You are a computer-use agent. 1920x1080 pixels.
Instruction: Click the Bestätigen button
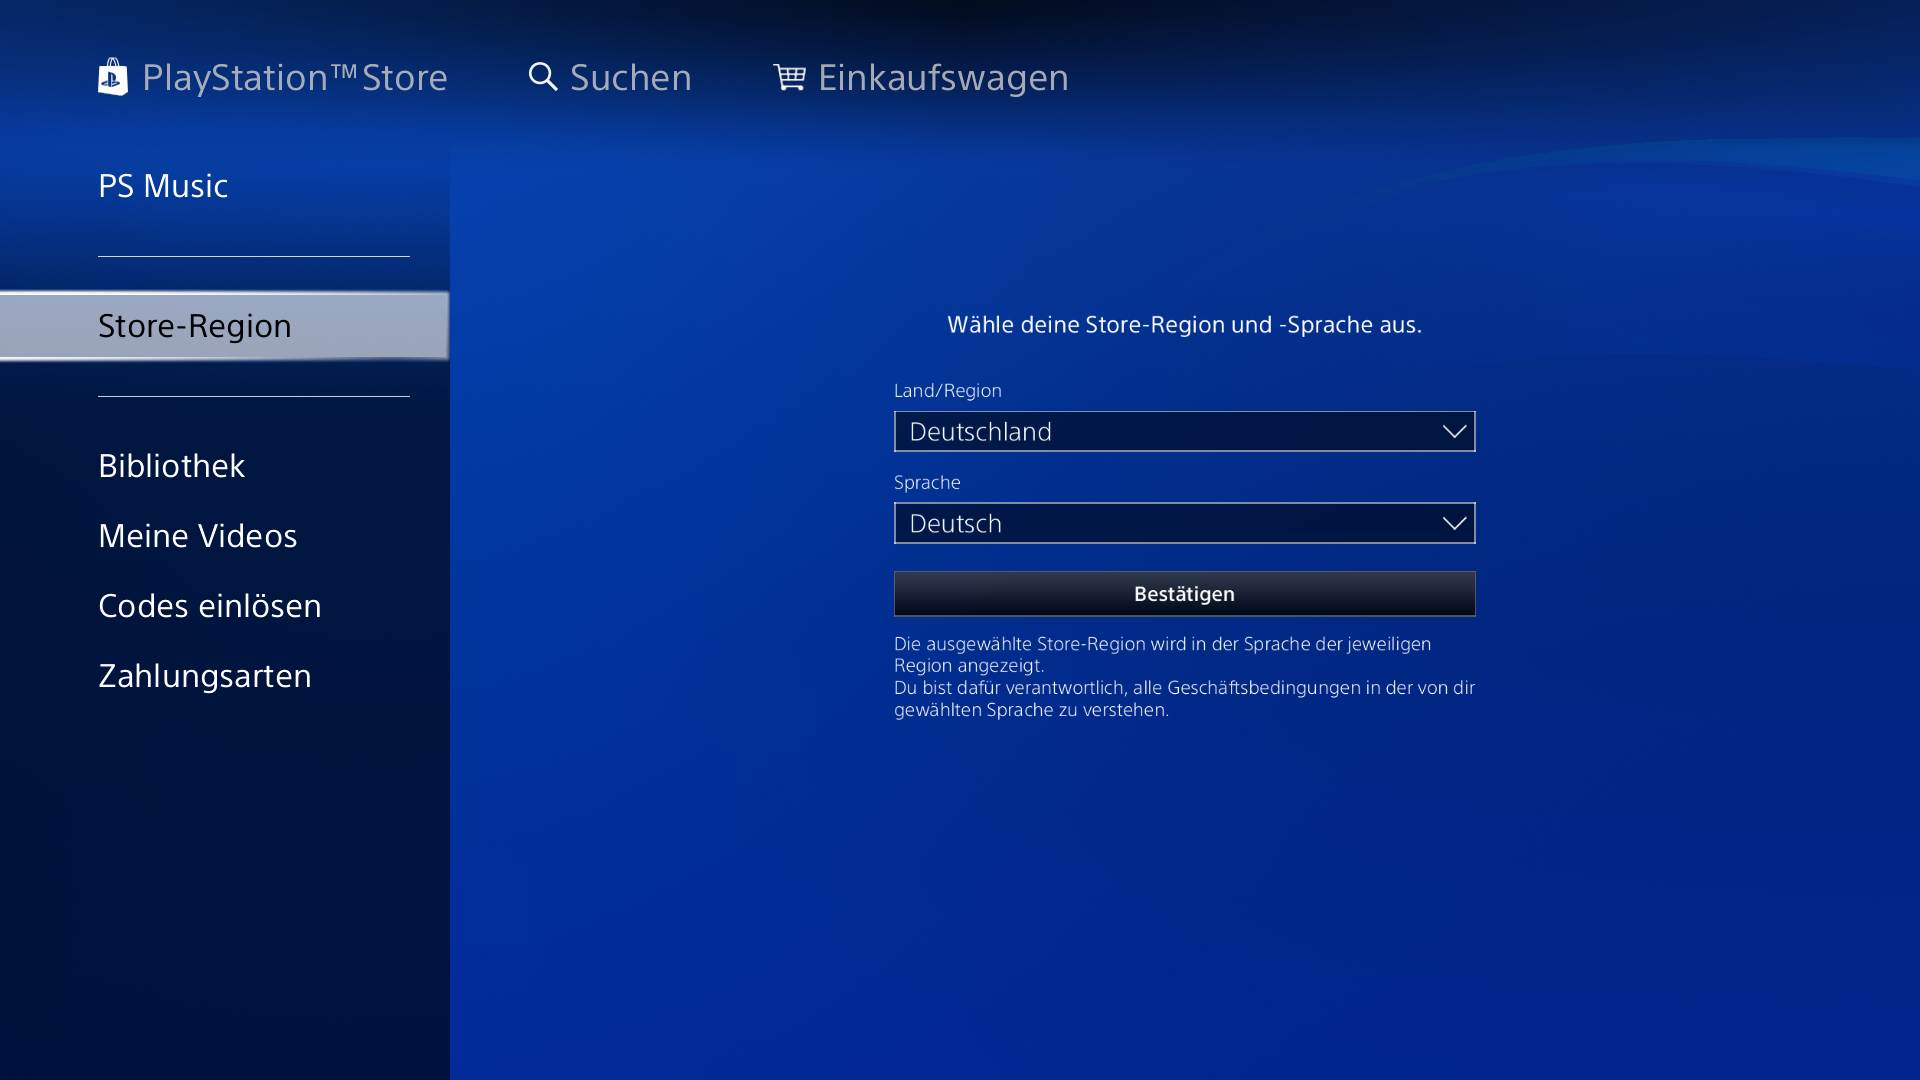[x=1184, y=594]
